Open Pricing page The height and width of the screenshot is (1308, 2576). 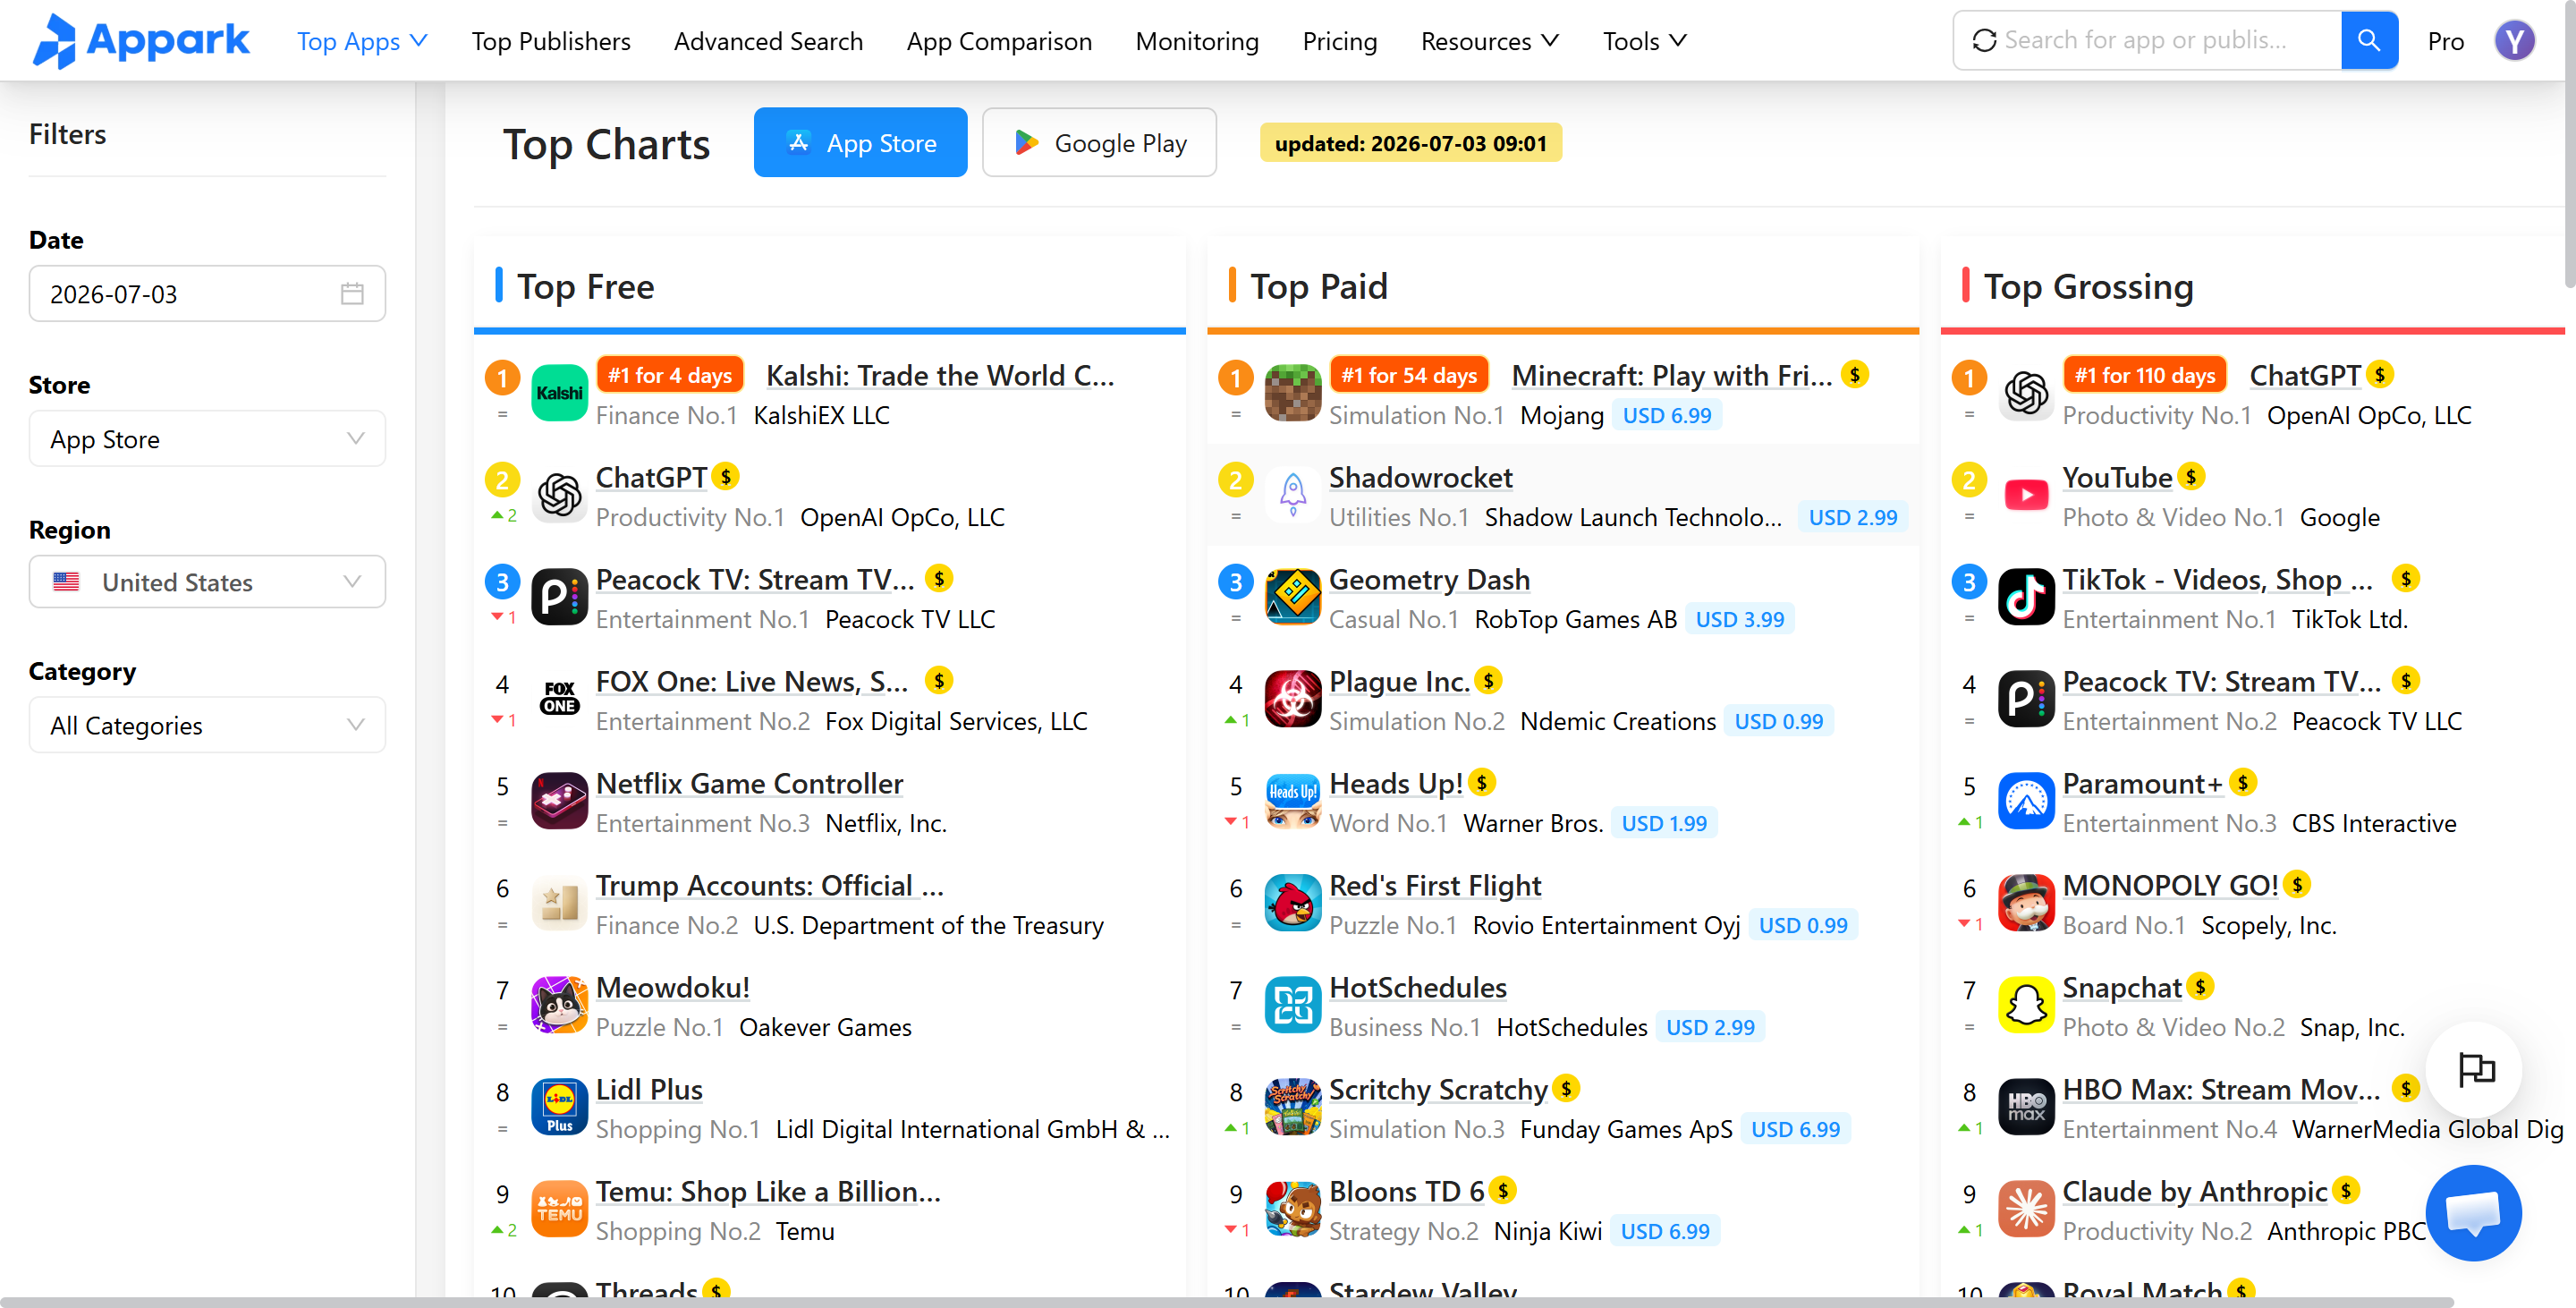point(1339,41)
